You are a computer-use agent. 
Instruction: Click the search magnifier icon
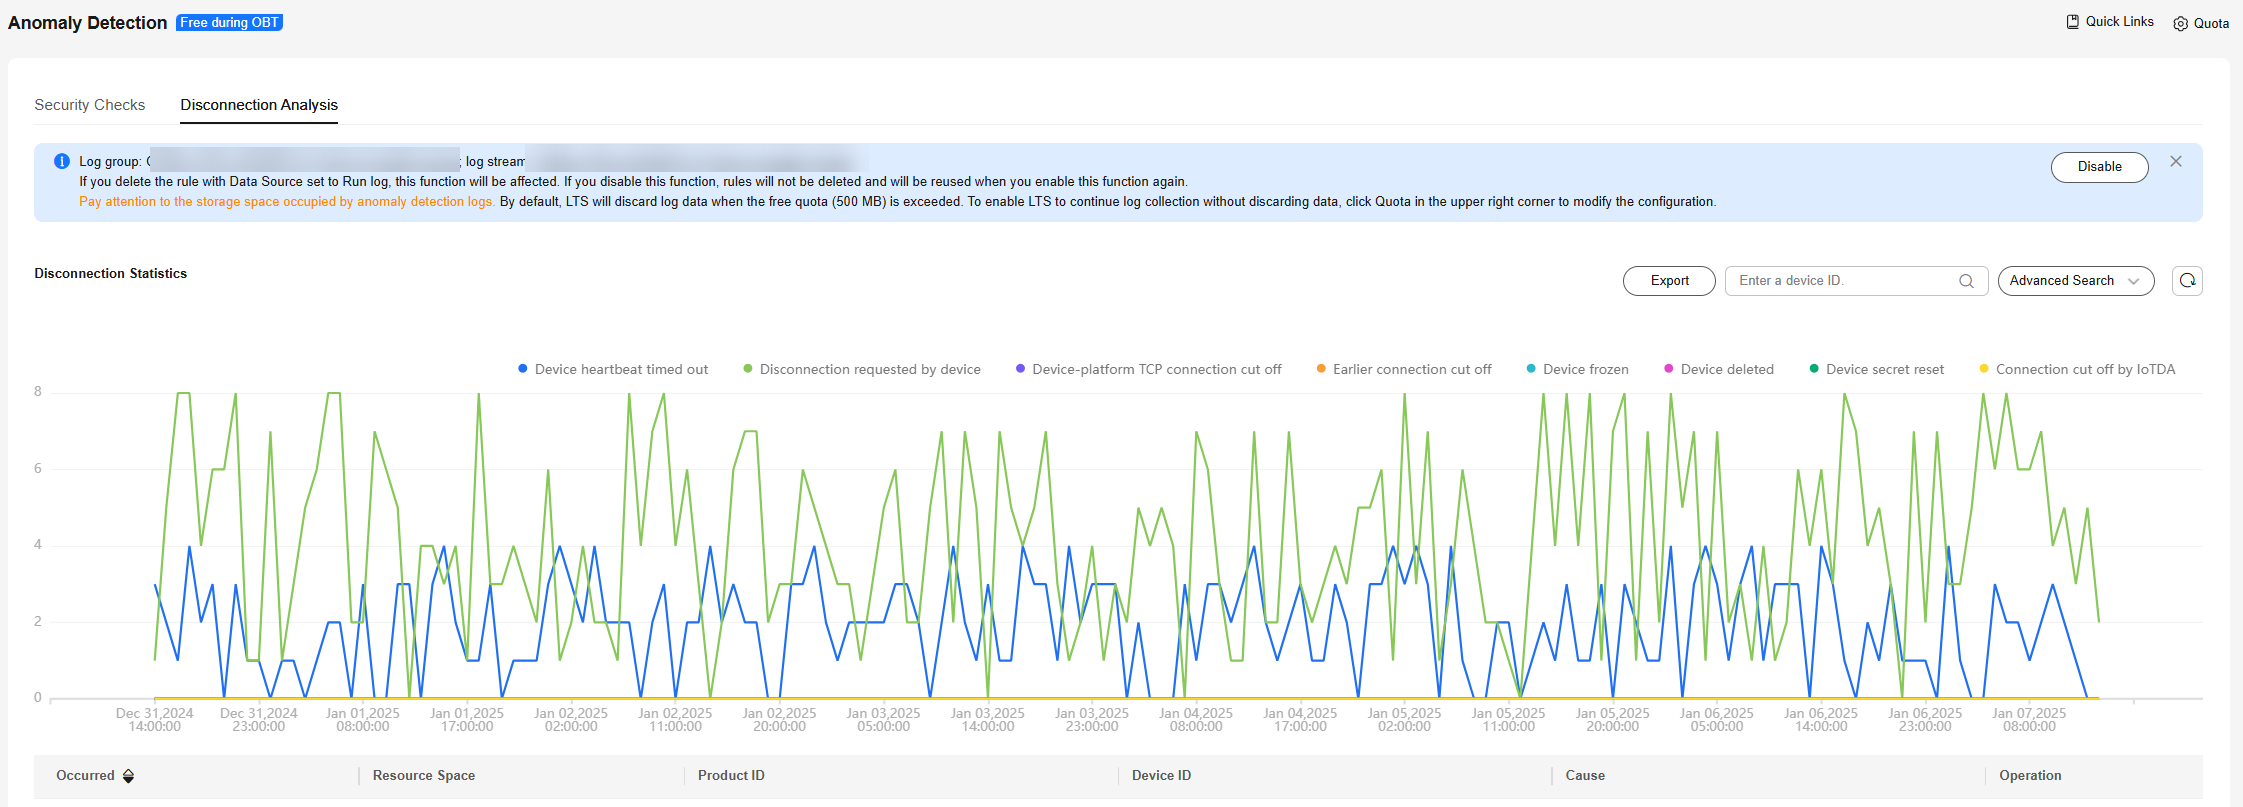(x=1966, y=281)
